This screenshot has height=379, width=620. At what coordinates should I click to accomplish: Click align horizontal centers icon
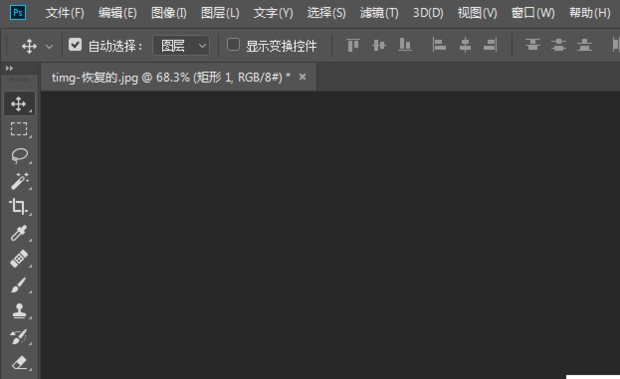[465, 45]
